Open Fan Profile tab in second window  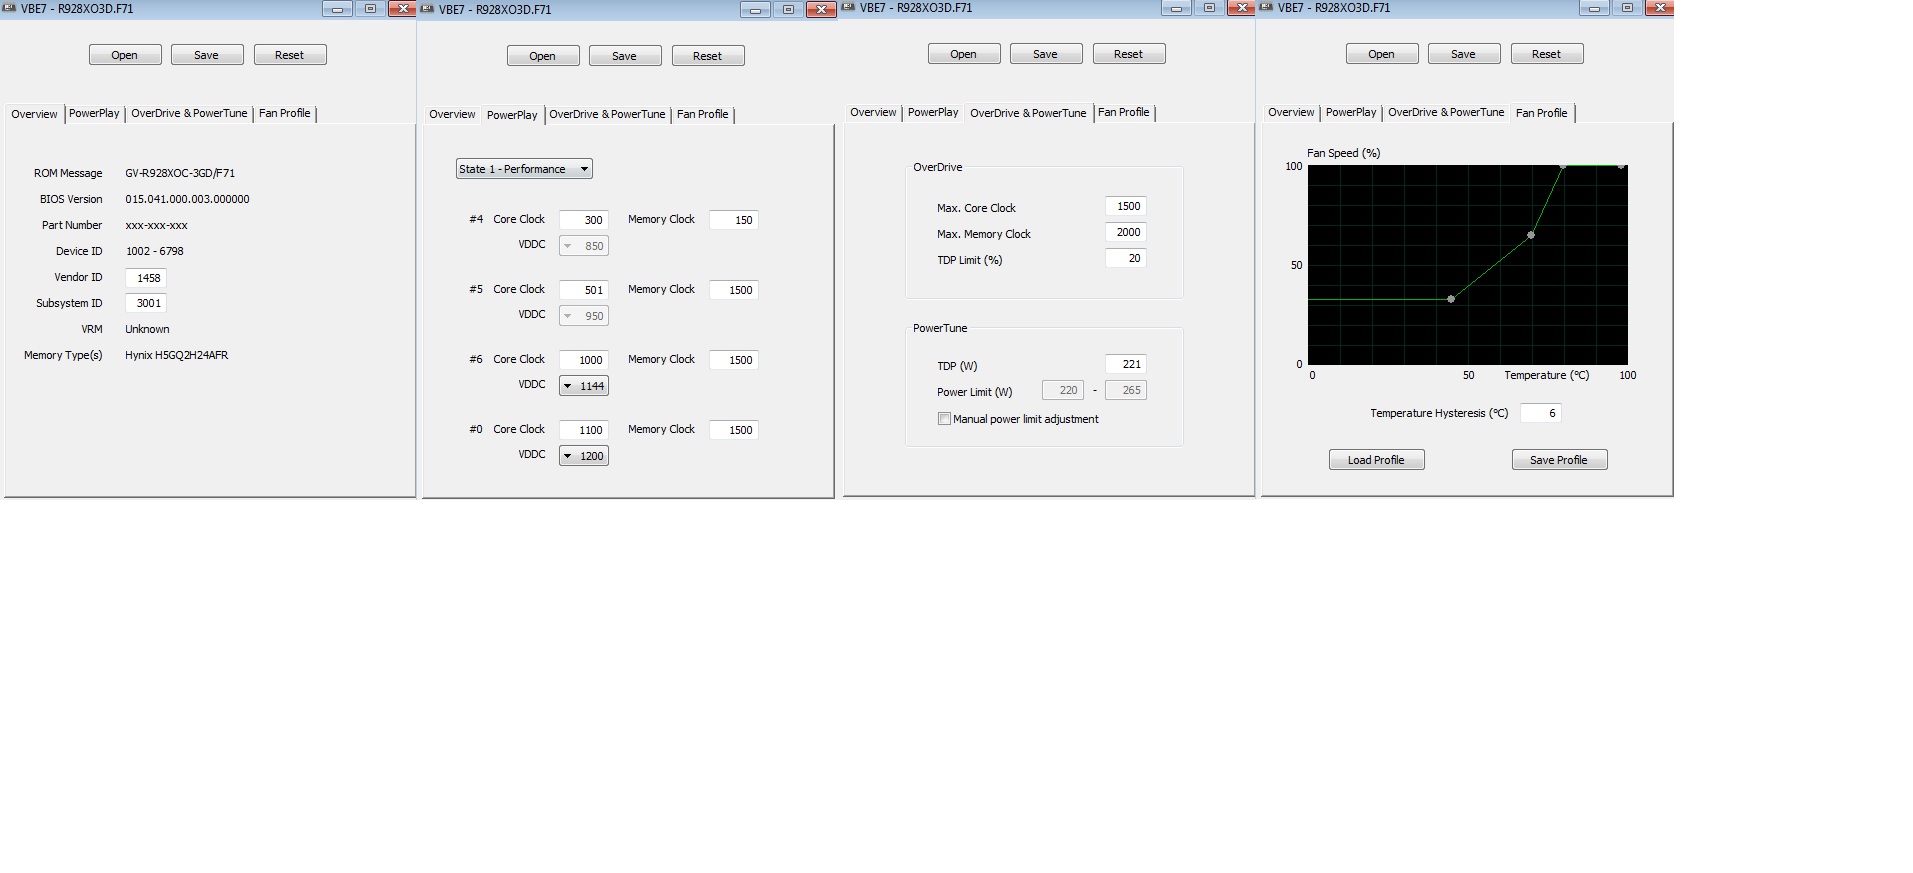click(703, 114)
